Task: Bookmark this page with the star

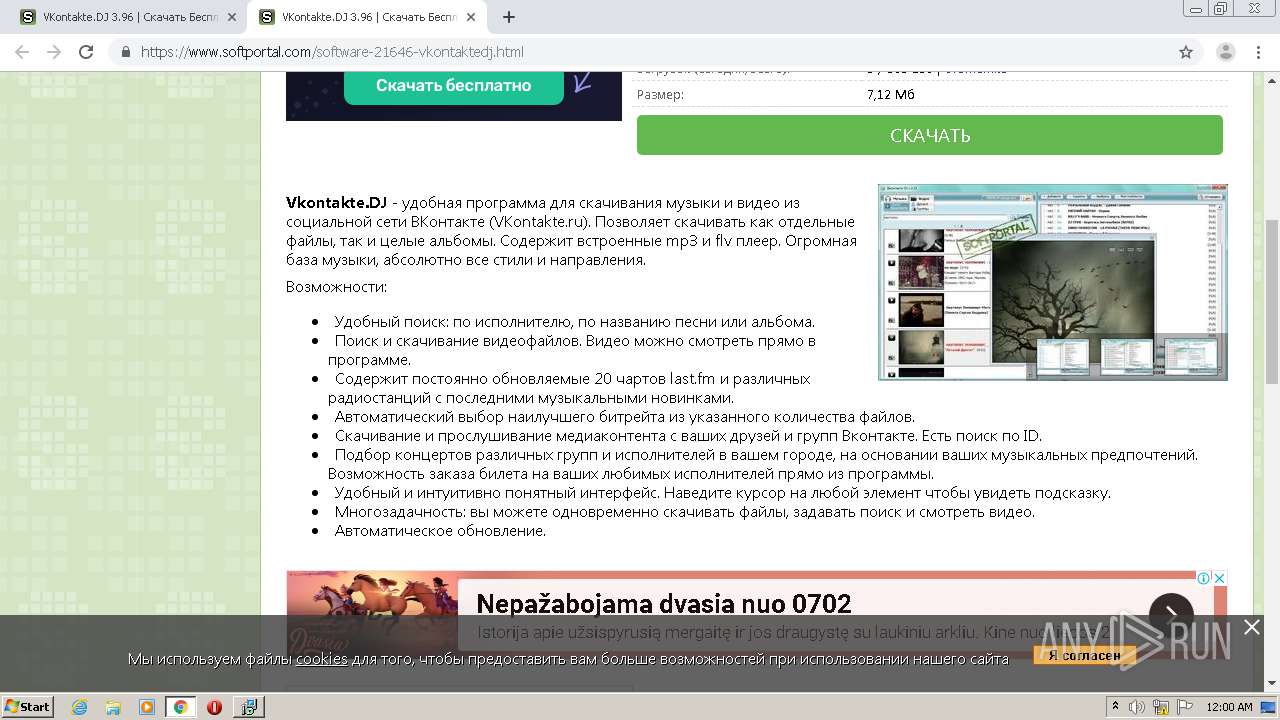Action: coord(1186,52)
